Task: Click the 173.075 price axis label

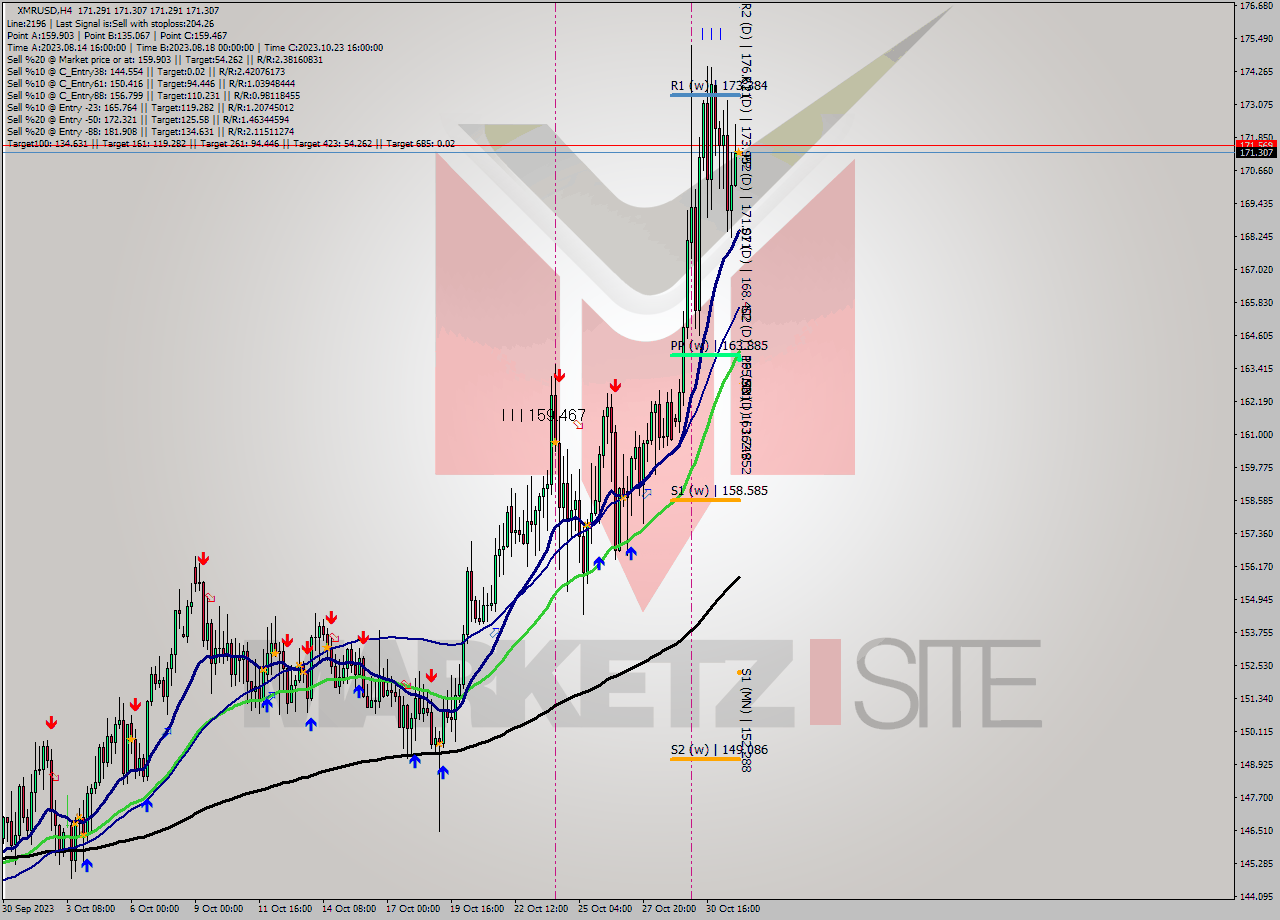Action: tap(1255, 105)
